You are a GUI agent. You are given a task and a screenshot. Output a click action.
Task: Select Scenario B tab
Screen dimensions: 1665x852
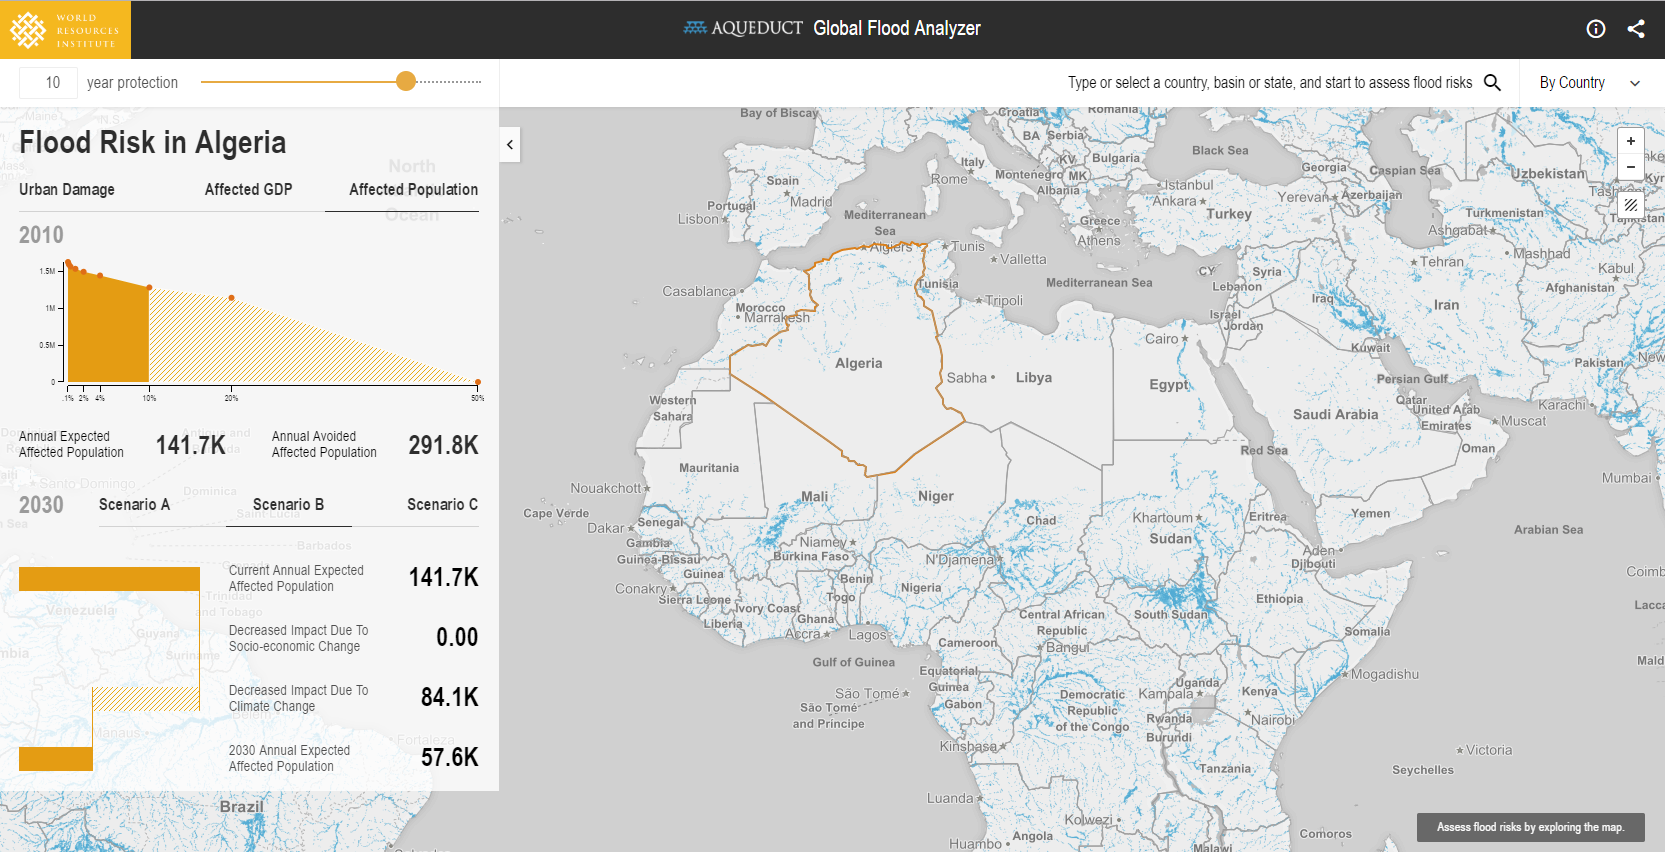[288, 504]
